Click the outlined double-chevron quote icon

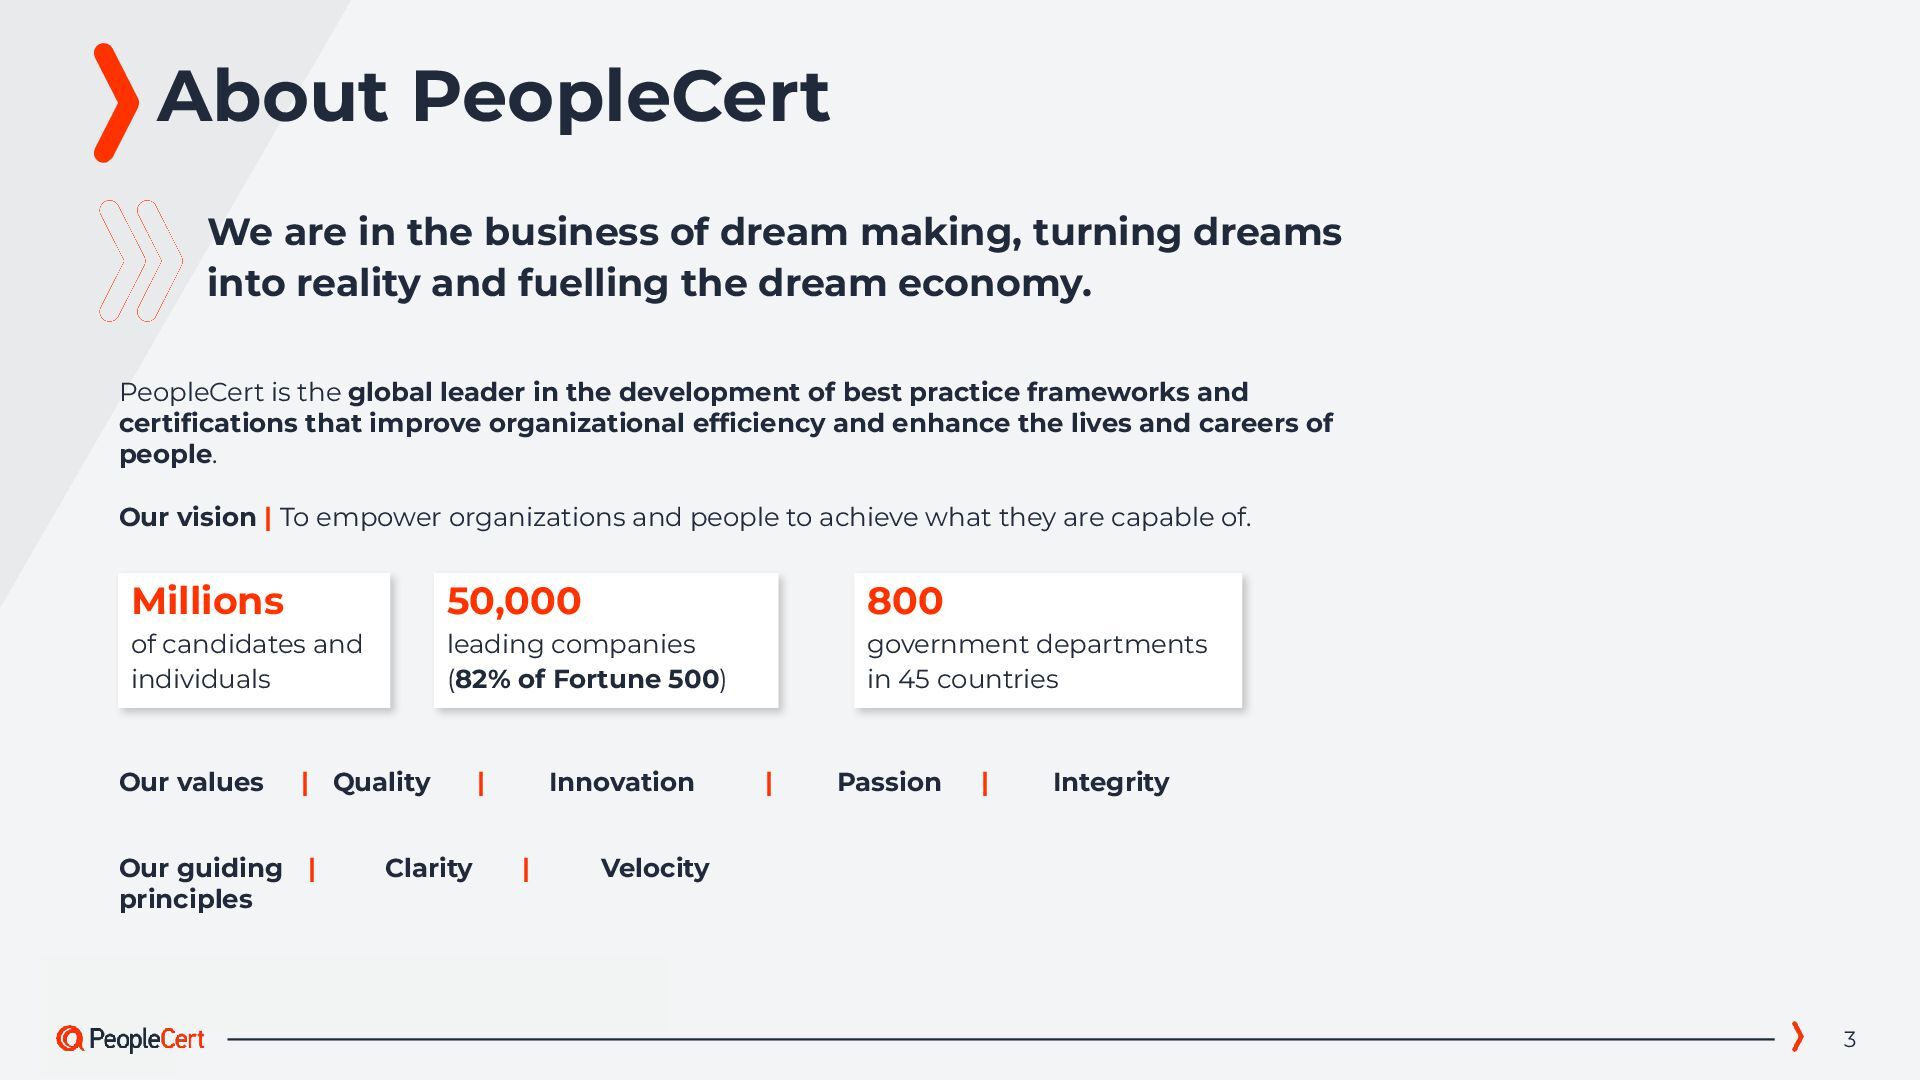[x=141, y=261]
